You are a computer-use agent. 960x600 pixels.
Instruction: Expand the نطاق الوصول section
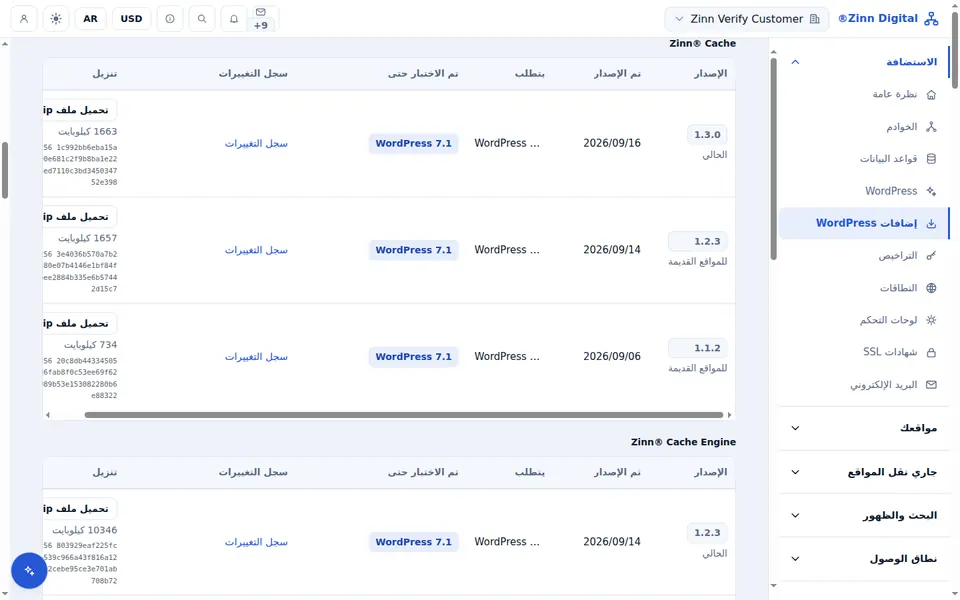864,558
